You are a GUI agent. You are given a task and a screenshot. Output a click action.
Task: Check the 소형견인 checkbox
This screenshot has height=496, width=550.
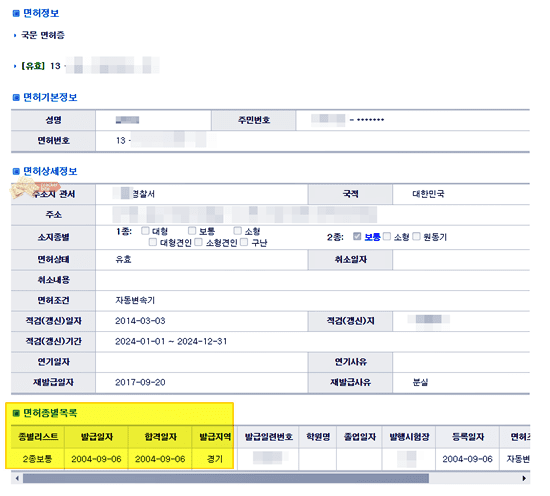pyautogui.click(x=198, y=242)
